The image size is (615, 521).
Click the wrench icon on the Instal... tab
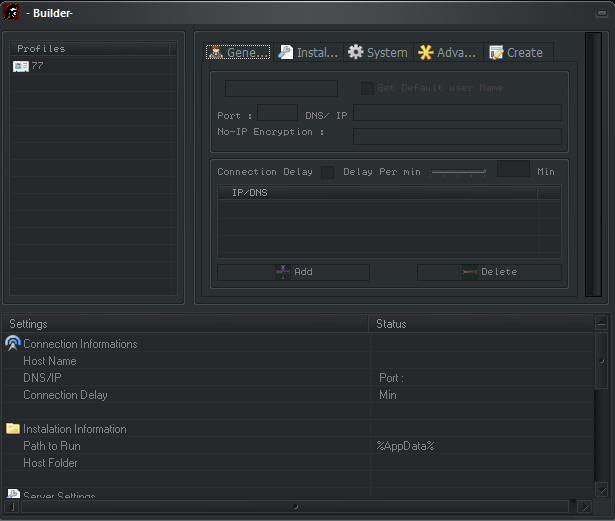click(x=286, y=52)
